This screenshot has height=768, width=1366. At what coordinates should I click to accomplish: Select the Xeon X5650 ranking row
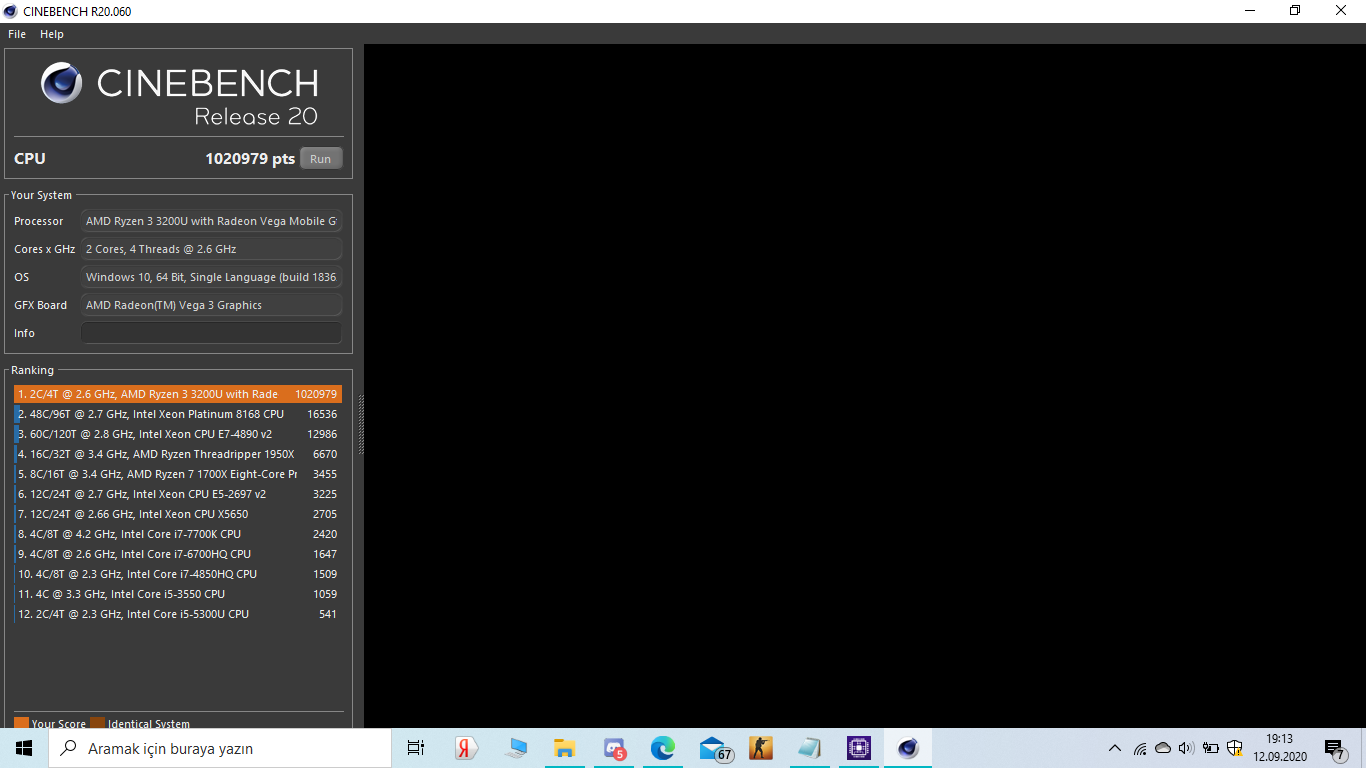click(178, 514)
